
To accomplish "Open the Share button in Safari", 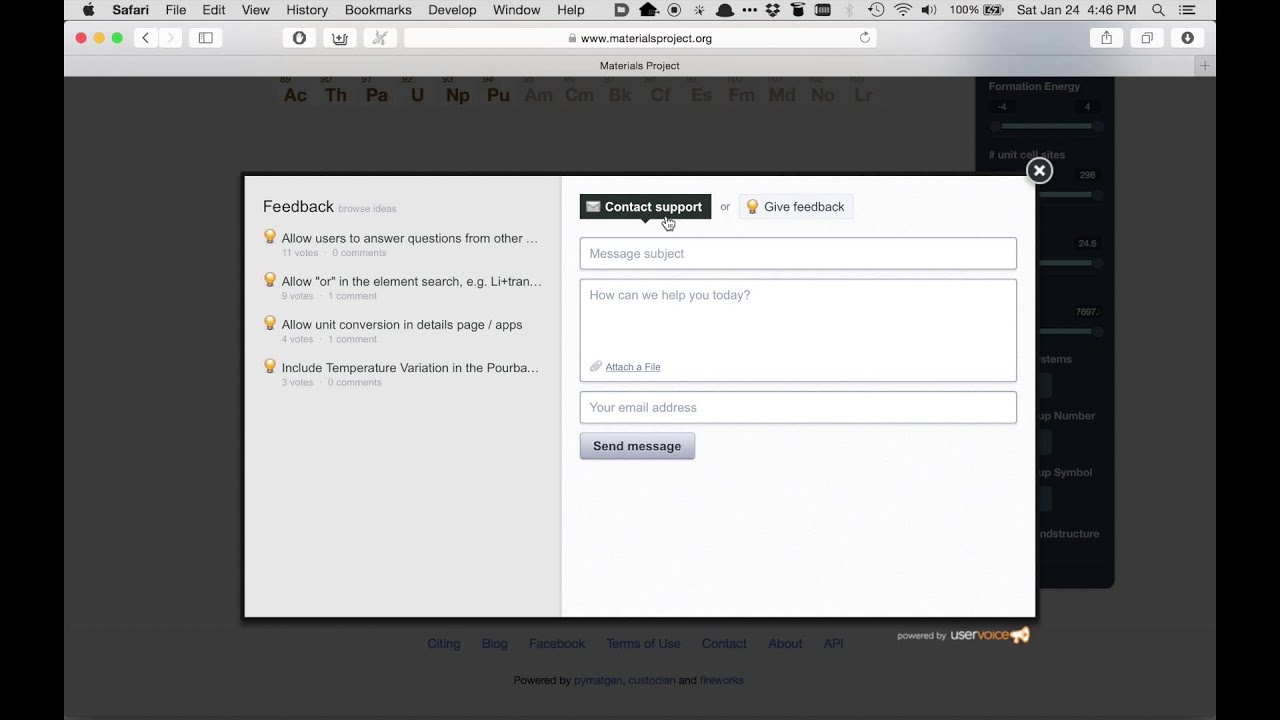I will 1106,38.
